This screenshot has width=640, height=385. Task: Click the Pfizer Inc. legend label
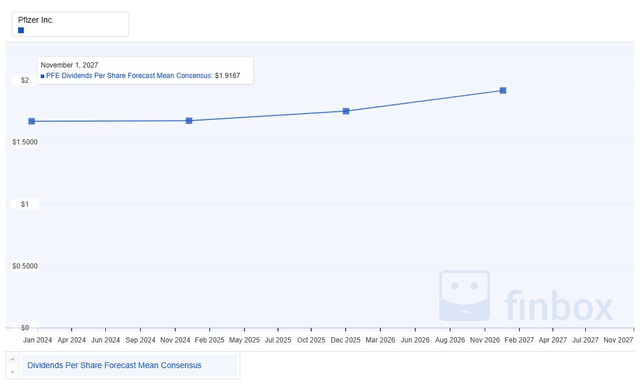(36, 20)
